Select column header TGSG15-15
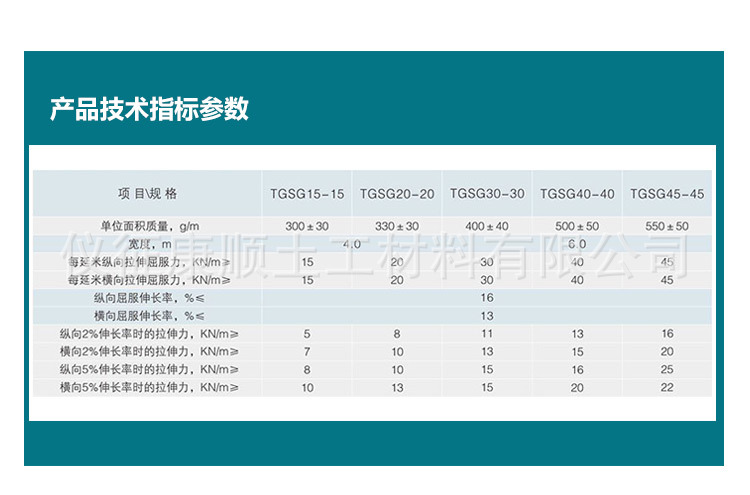The width and height of the screenshot is (750, 495). 307,194
